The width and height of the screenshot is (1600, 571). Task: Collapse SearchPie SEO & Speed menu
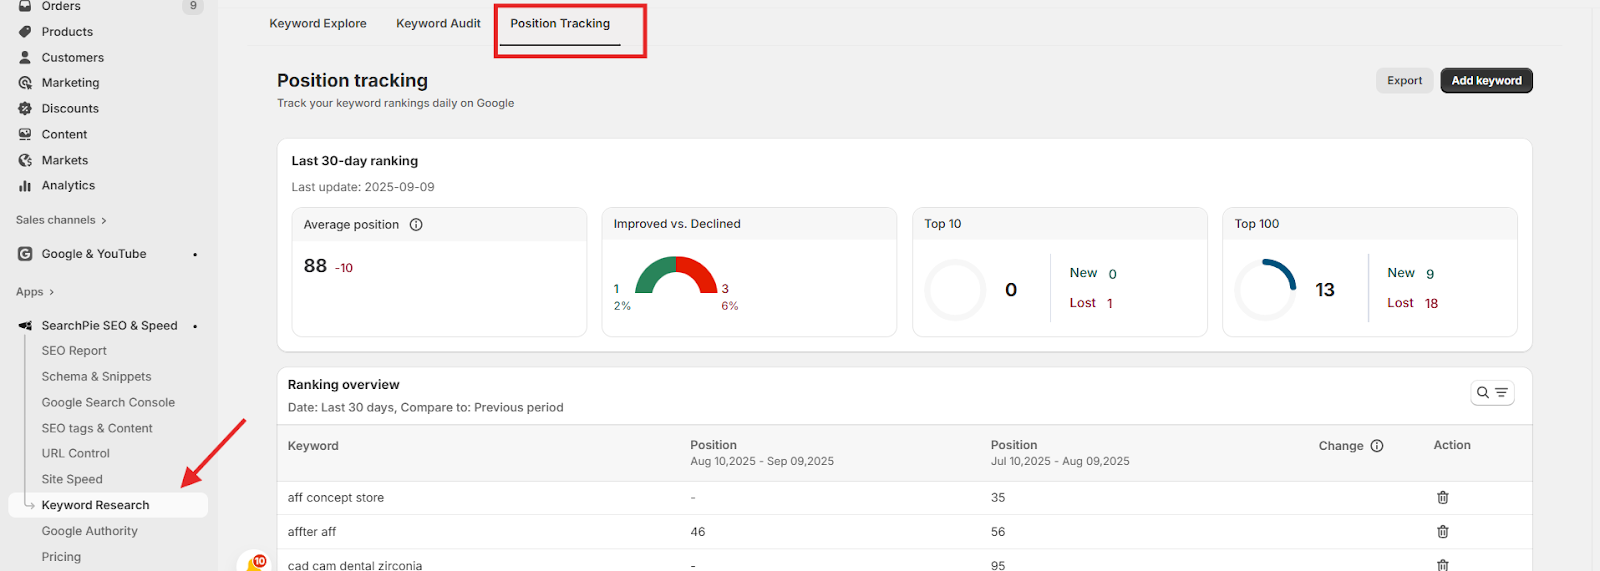(x=109, y=326)
